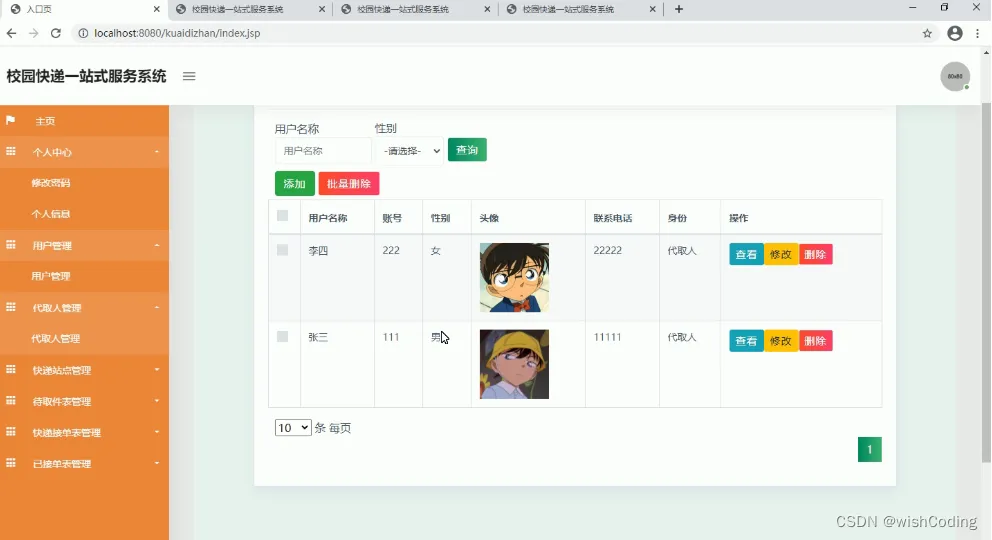Image resolution: width=992 pixels, height=540 pixels.
Task: Open 李四's avatar thumbnail
Action: [514, 278]
